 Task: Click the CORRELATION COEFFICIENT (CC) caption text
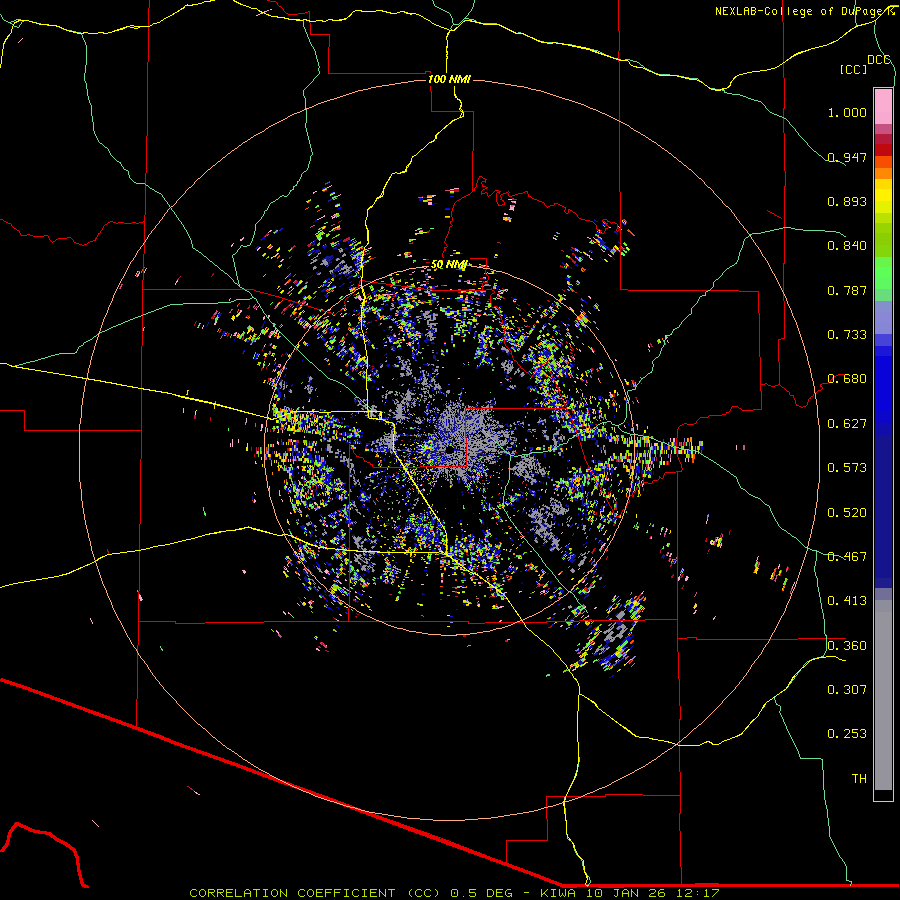(315, 893)
